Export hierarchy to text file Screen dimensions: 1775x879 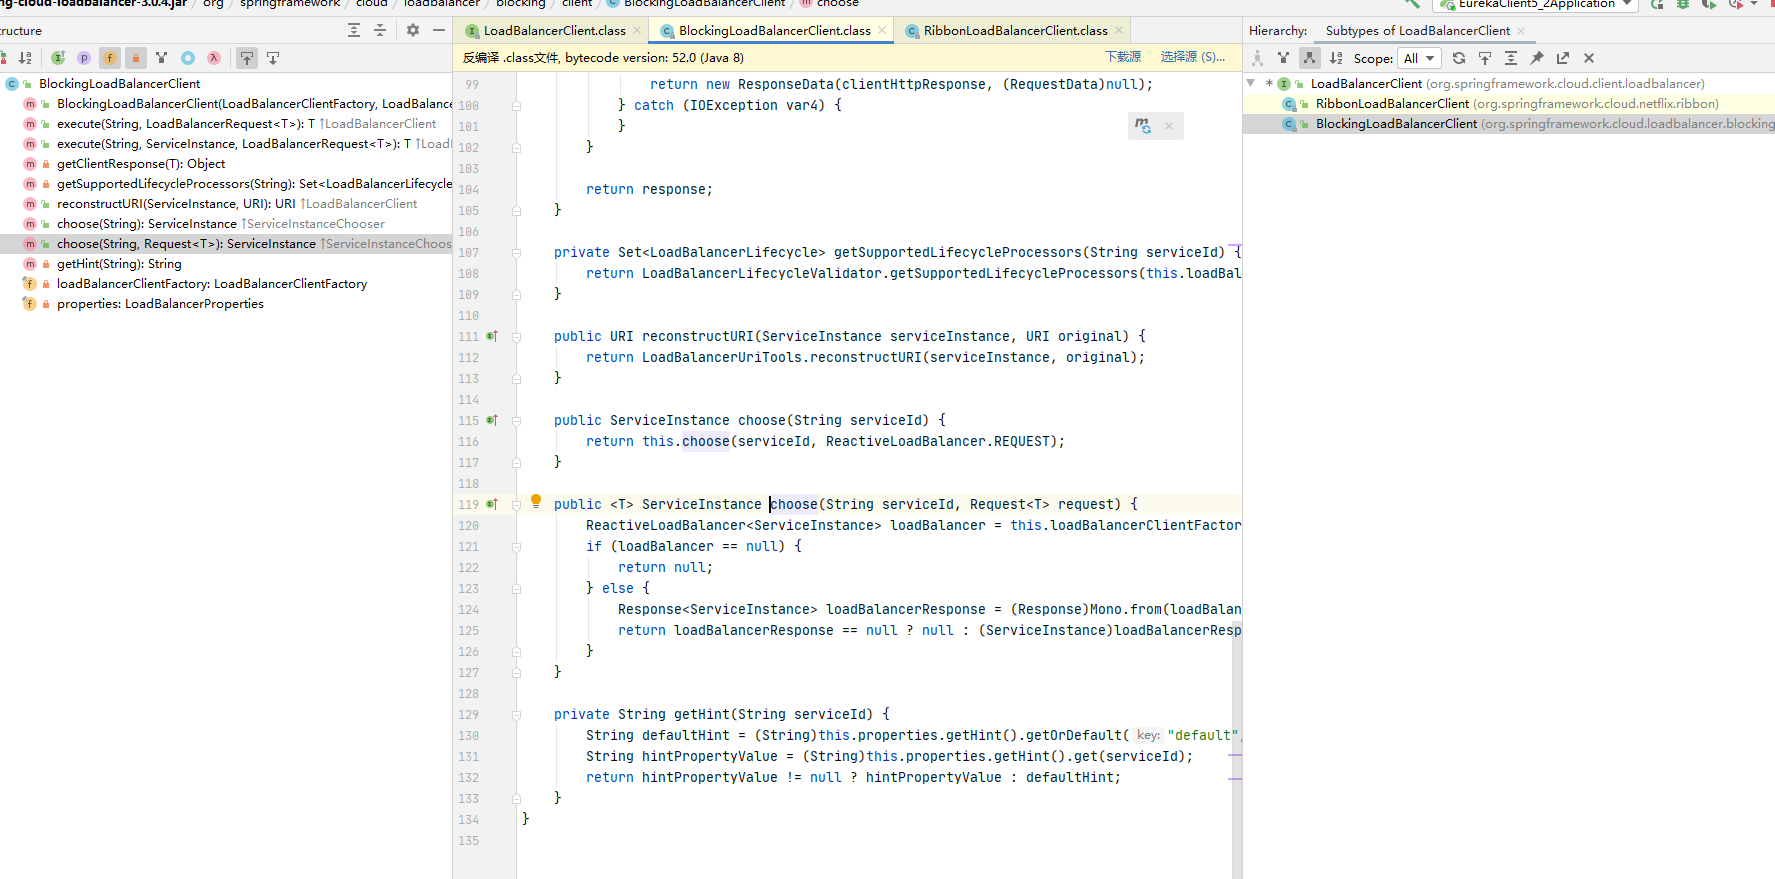coord(1563,58)
